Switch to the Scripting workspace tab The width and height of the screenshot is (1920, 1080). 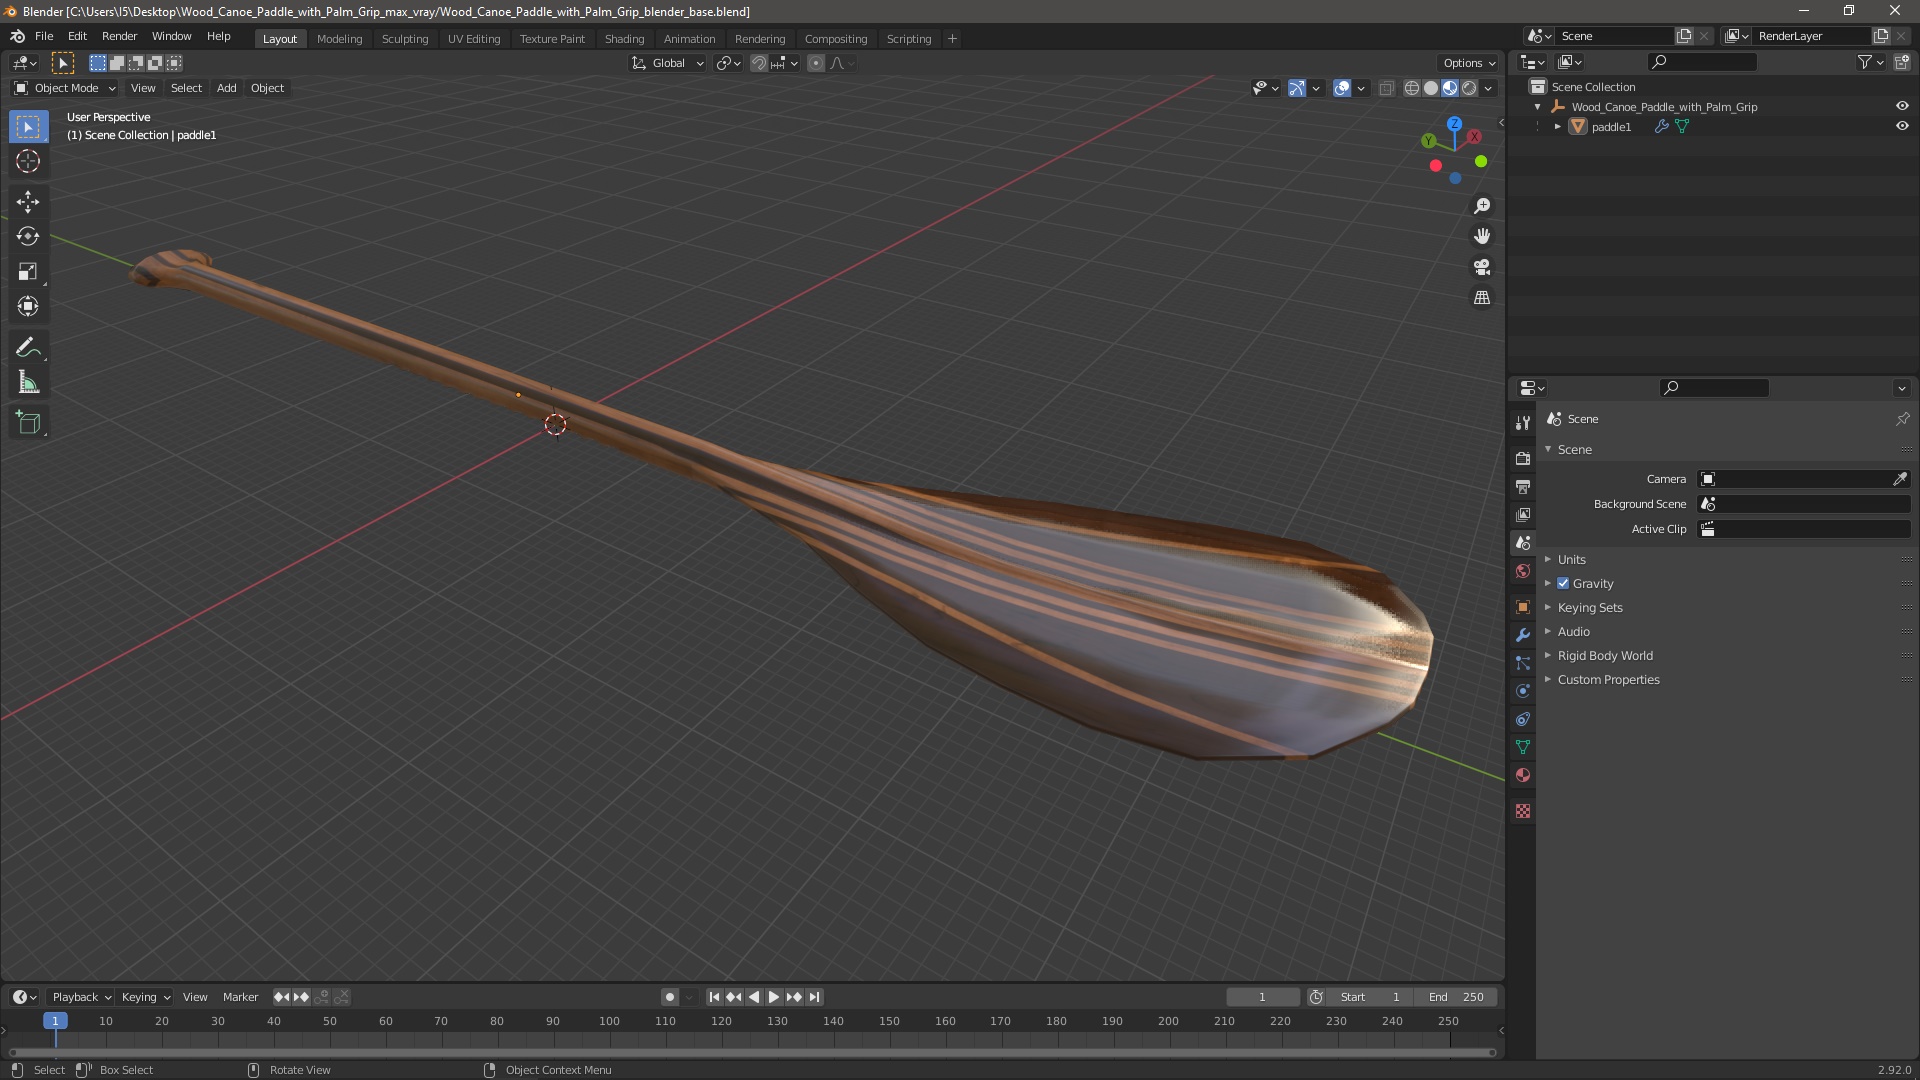[x=908, y=39]
